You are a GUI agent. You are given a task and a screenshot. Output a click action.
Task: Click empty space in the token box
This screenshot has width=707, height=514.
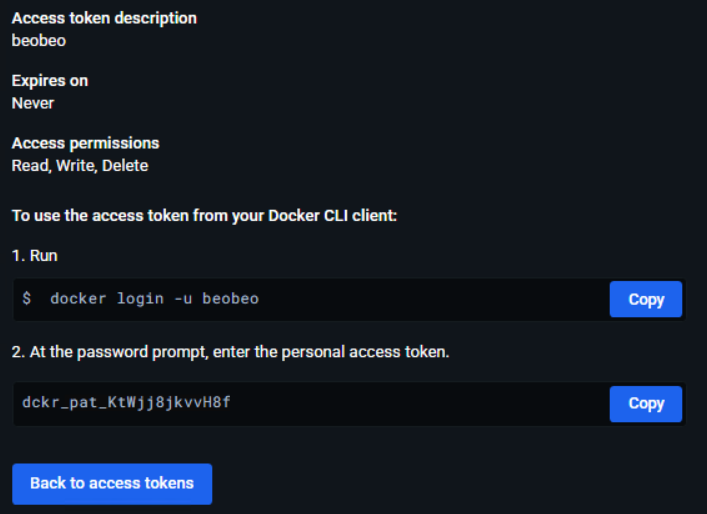click(420, 403)
